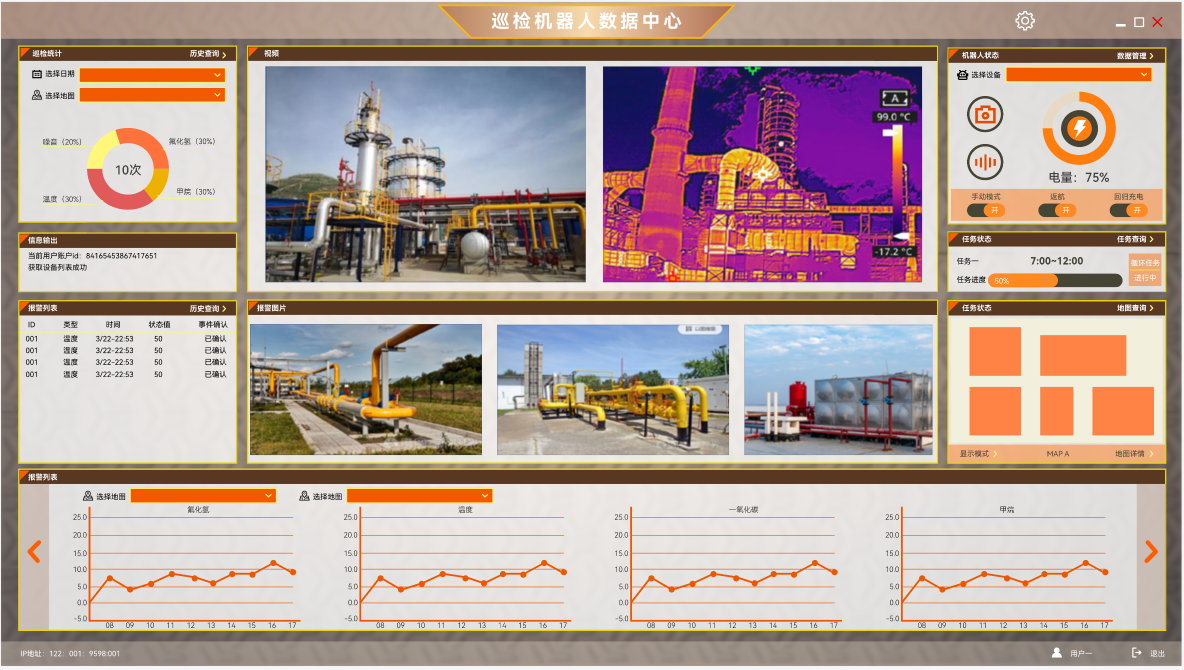Expand the 显示模式 option

[978, 454]
